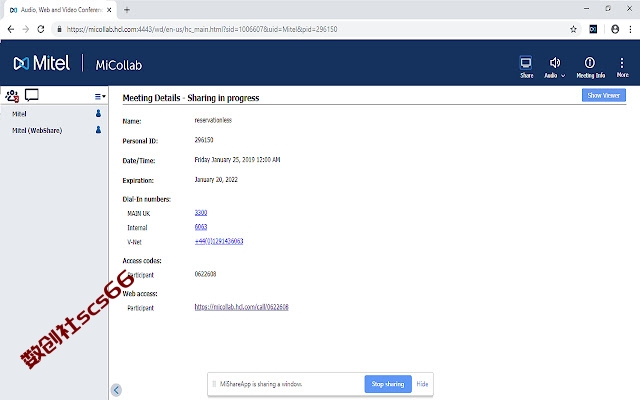This screenshot has width=640, height=400.
Task: Open Chrome's three-dot menu
Action: (630, 29)
